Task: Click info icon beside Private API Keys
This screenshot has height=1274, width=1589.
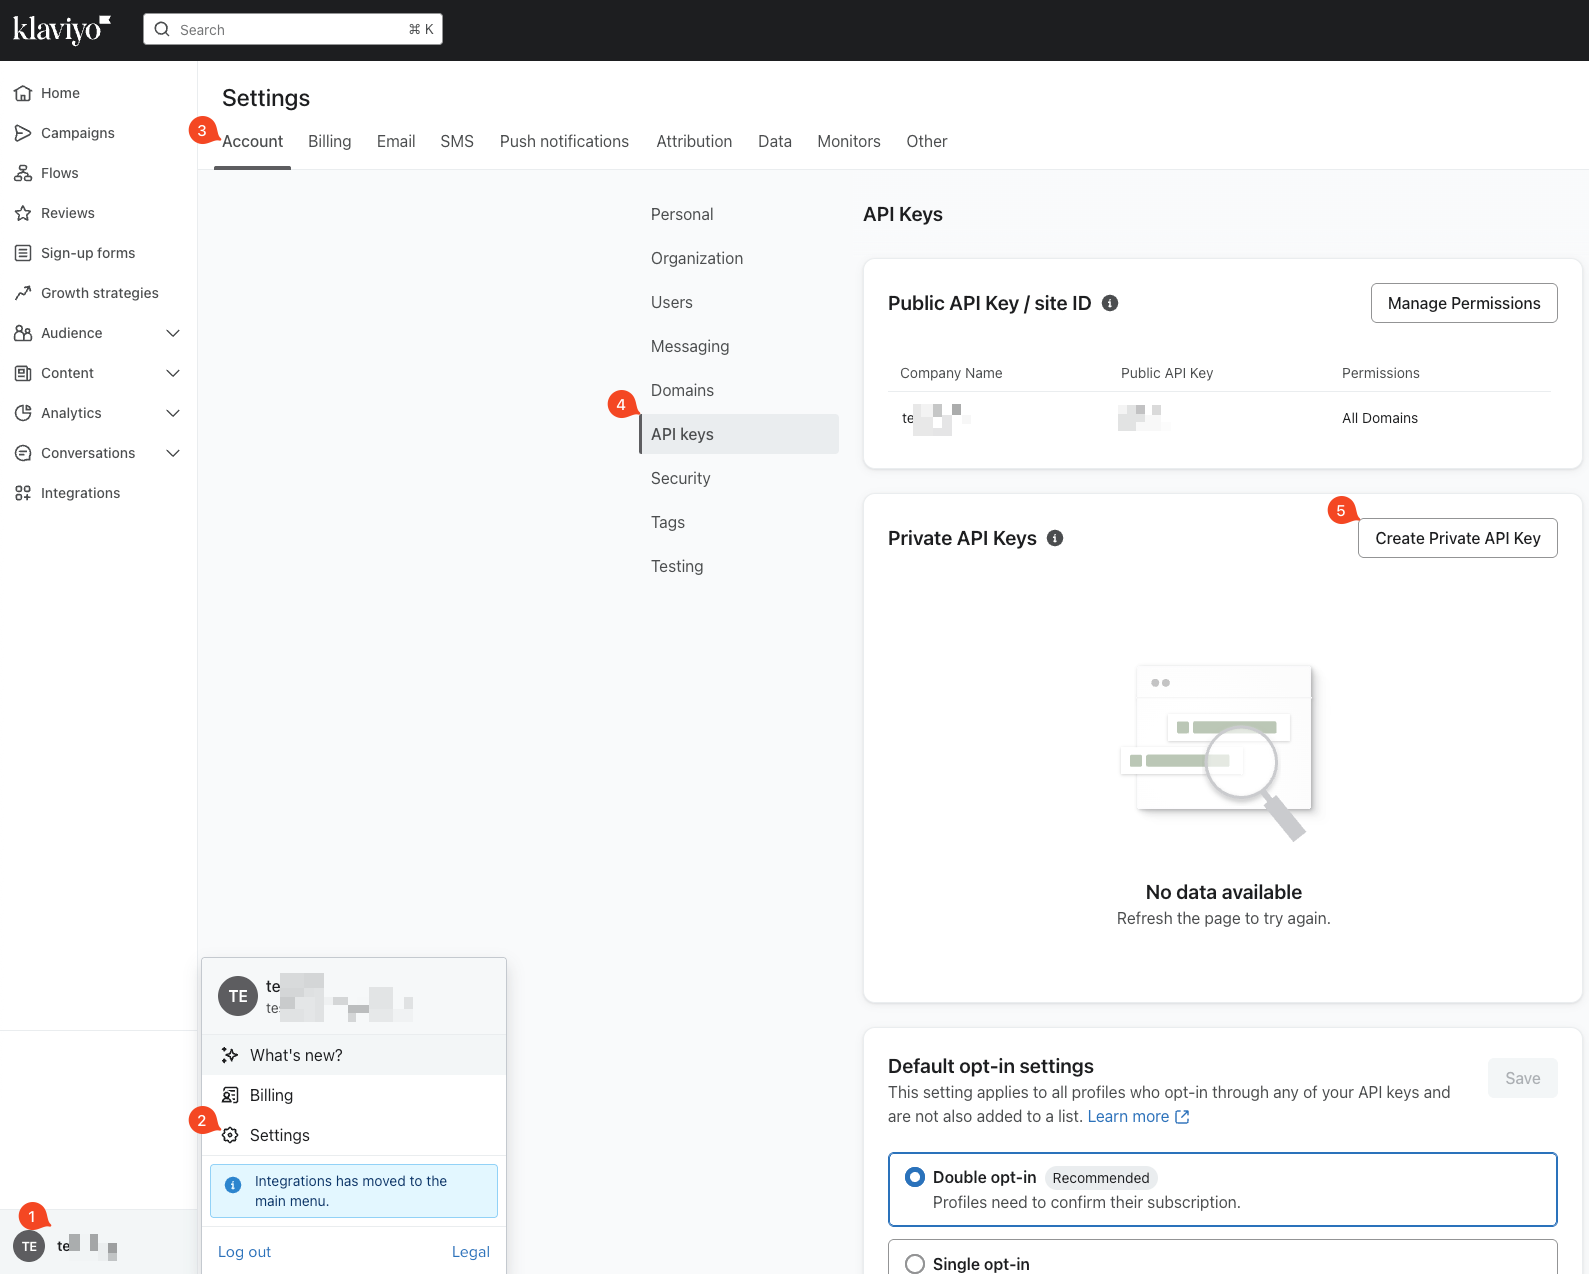Action: pyautogui.click(x=1055, y=538)
